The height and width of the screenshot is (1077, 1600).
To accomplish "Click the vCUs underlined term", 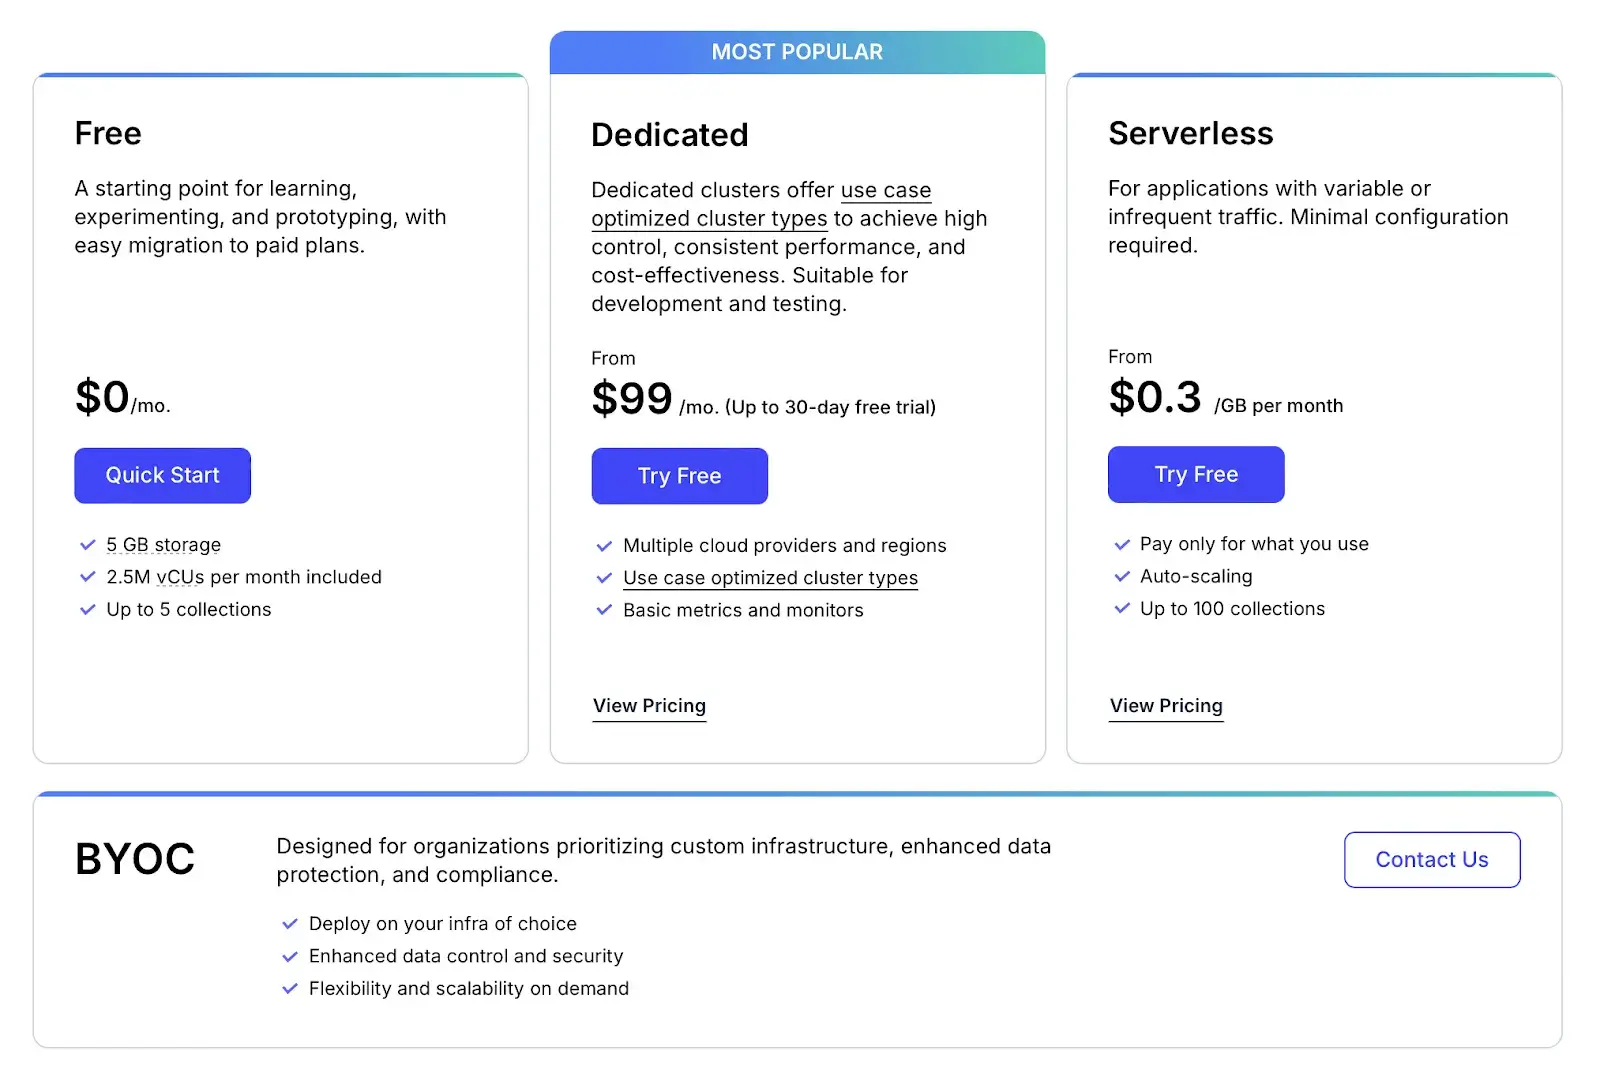I will (x=180, y=577).
